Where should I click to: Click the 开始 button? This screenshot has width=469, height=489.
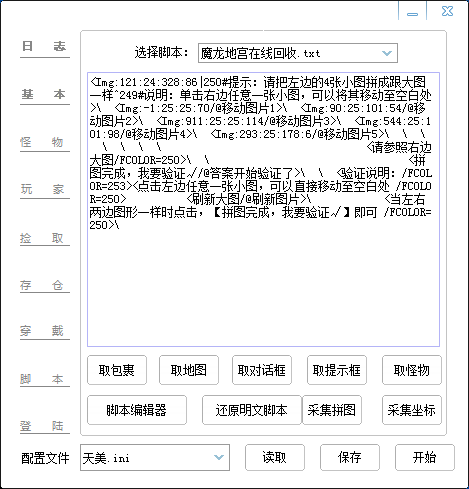coord(425,457)
